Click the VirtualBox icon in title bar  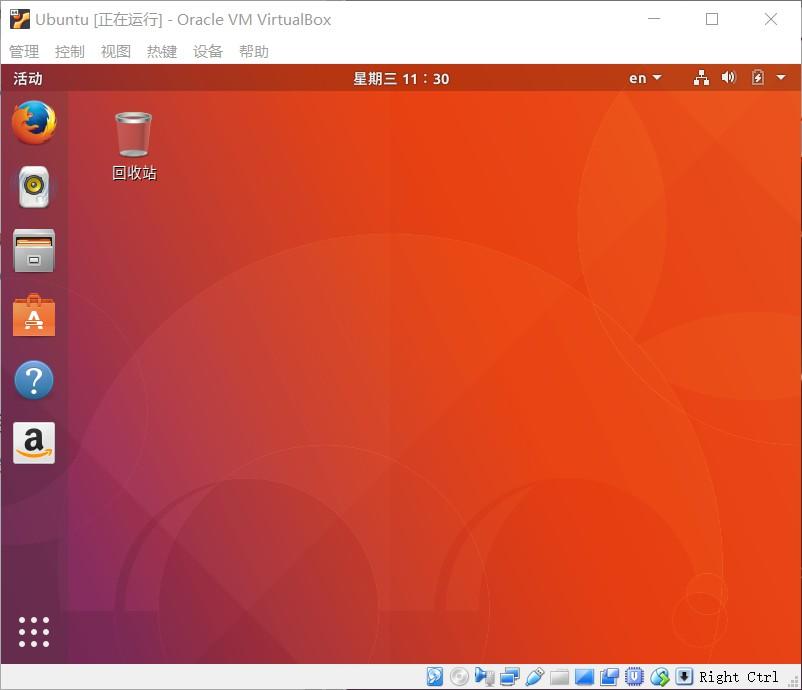pyautogui.click(x=20, y=19)
